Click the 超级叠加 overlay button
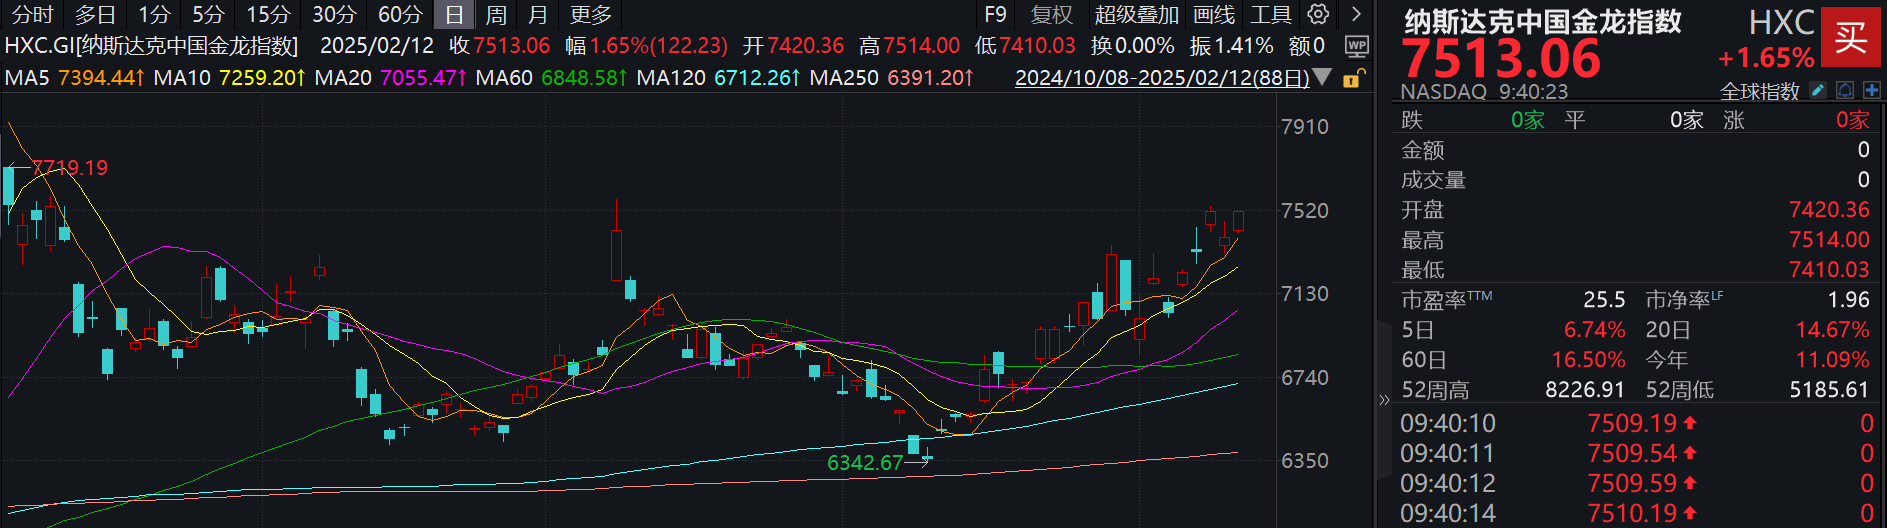The image size is (1887, 528). 1137,15
